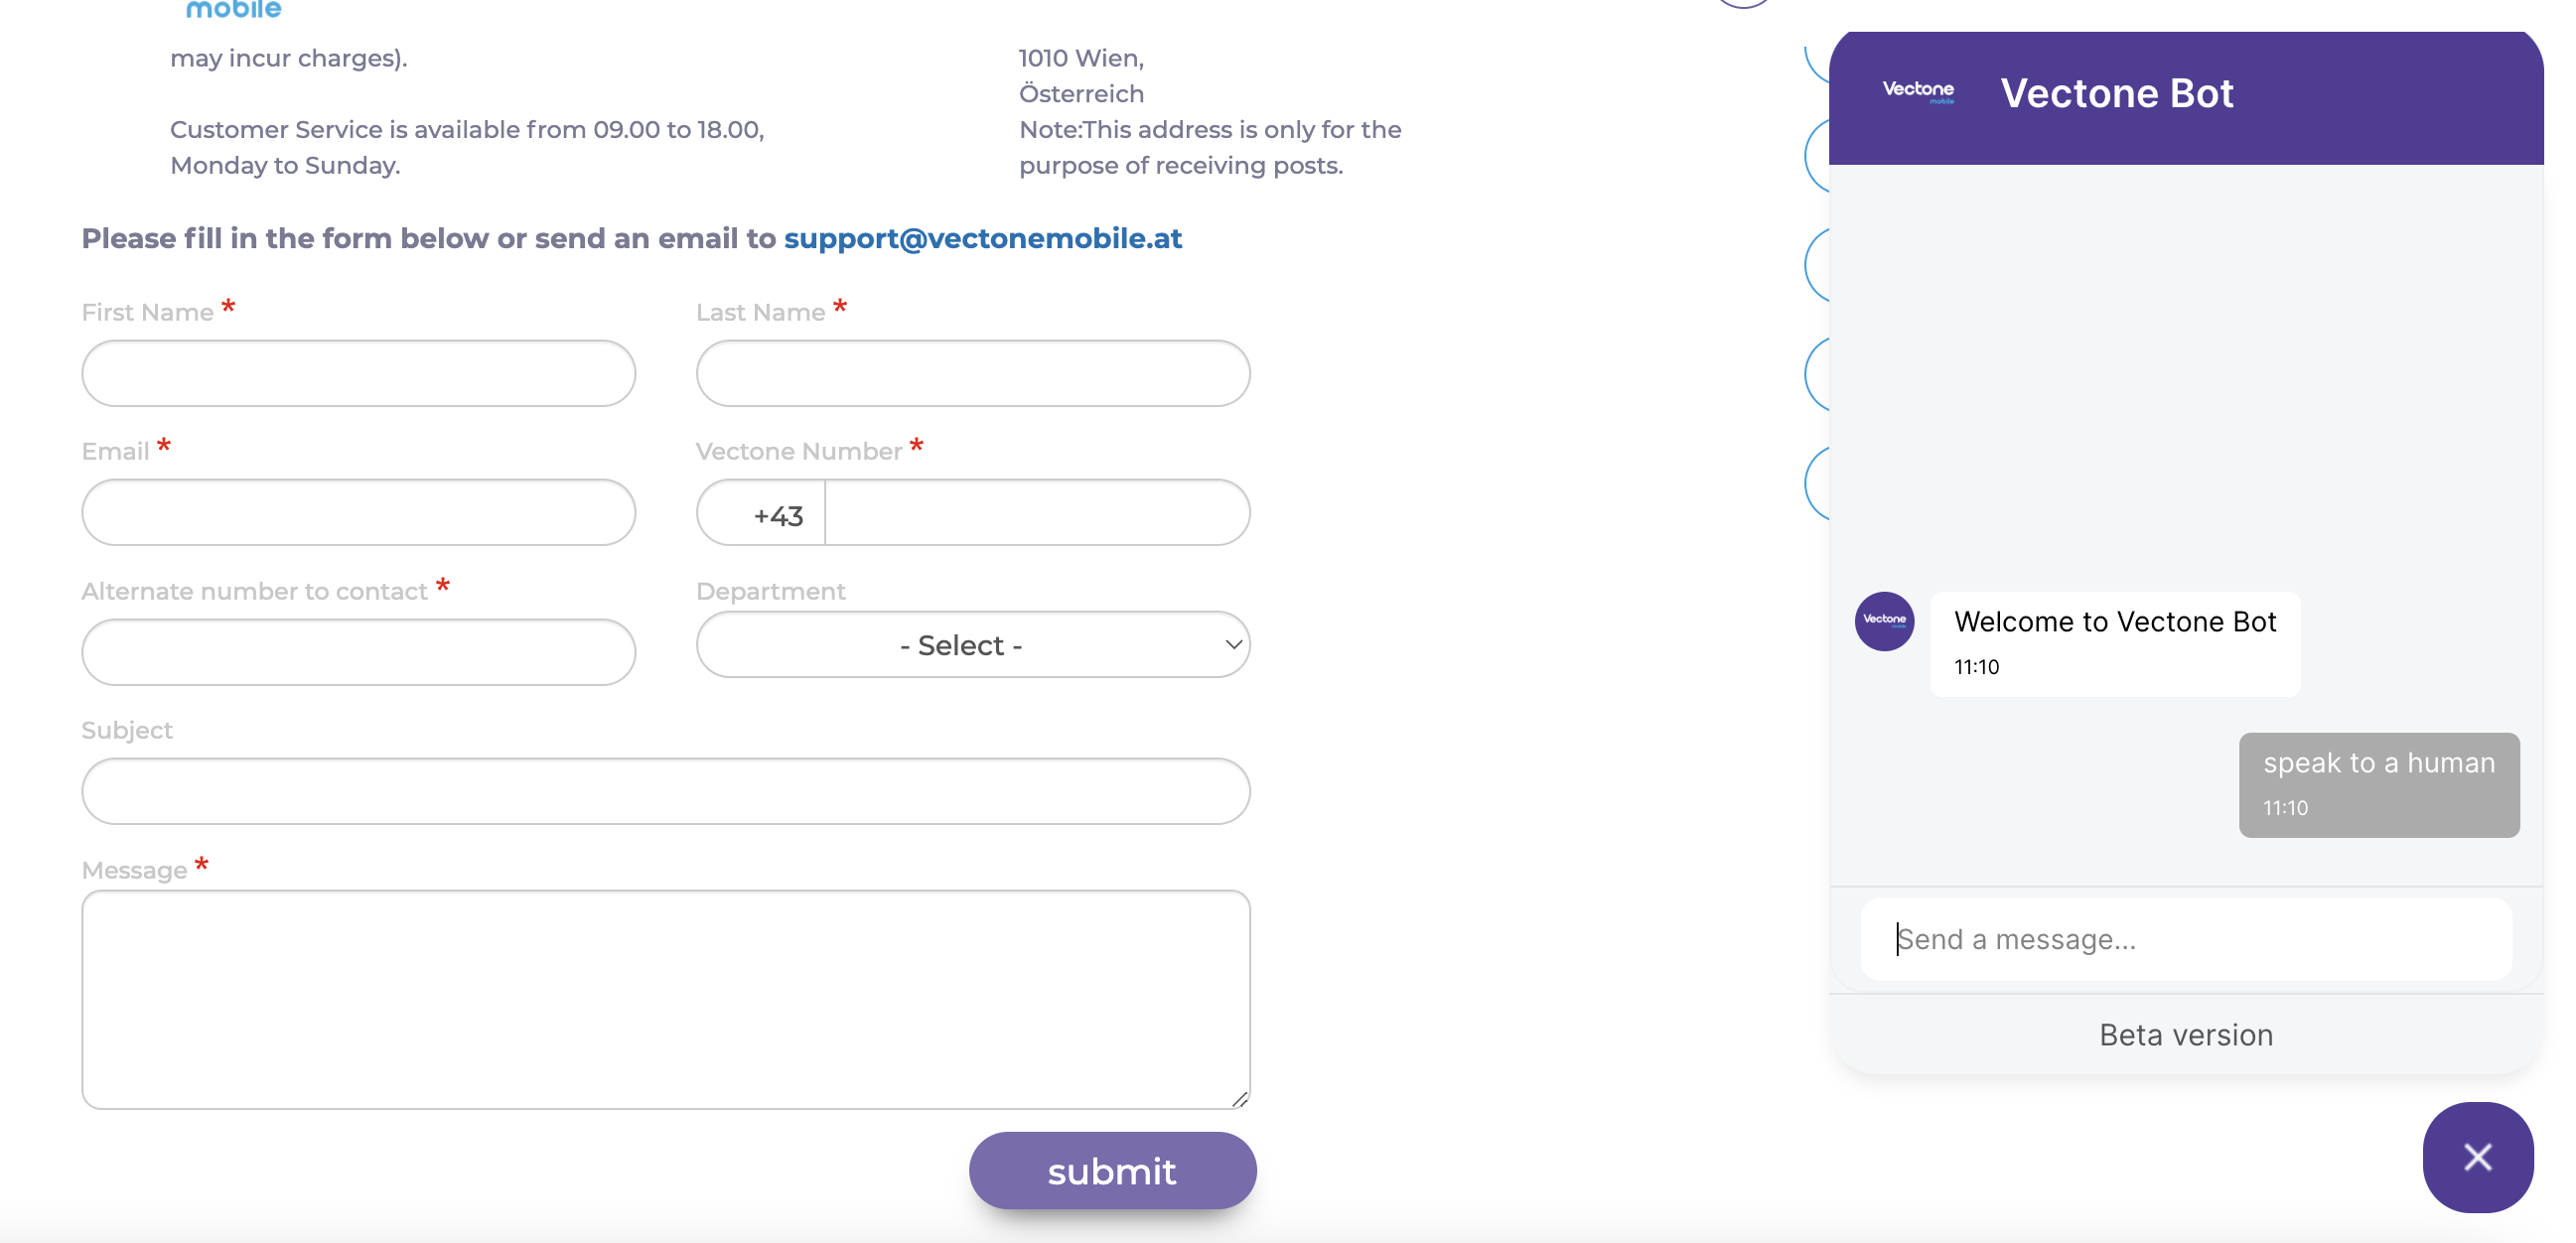2576x1243 pixels.
Task: Select the First Name input field
Action: (x=358, y=372)
